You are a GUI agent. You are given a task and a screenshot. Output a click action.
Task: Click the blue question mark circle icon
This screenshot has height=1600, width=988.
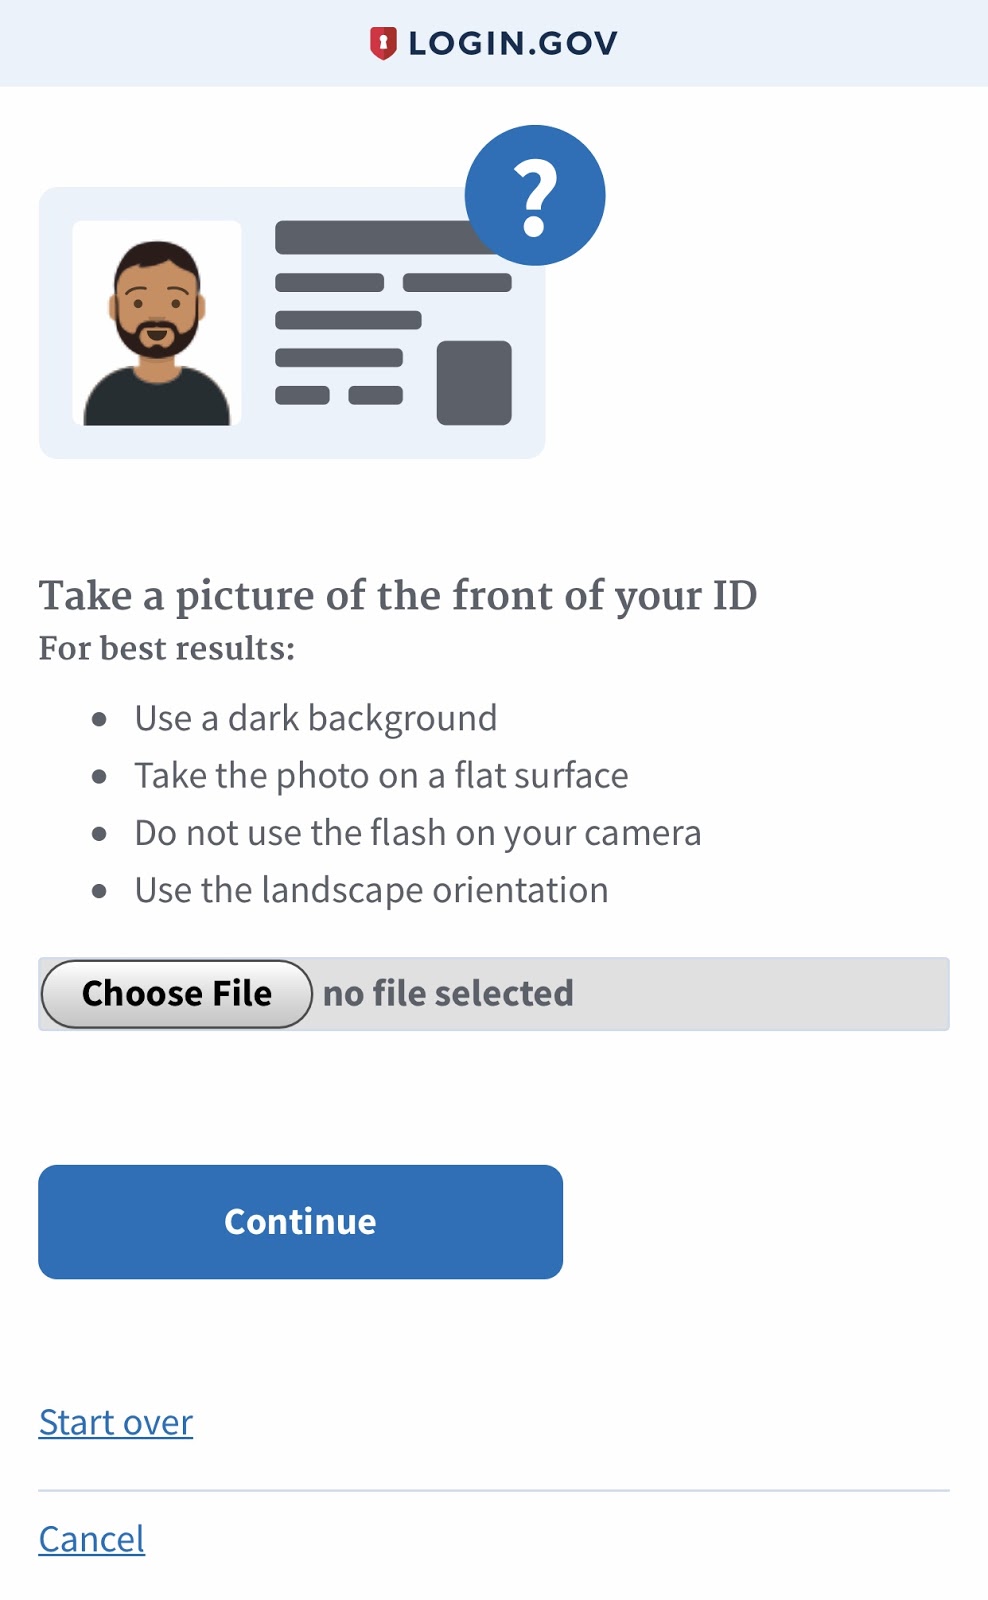pyautogui.click(x=535, y=196)
